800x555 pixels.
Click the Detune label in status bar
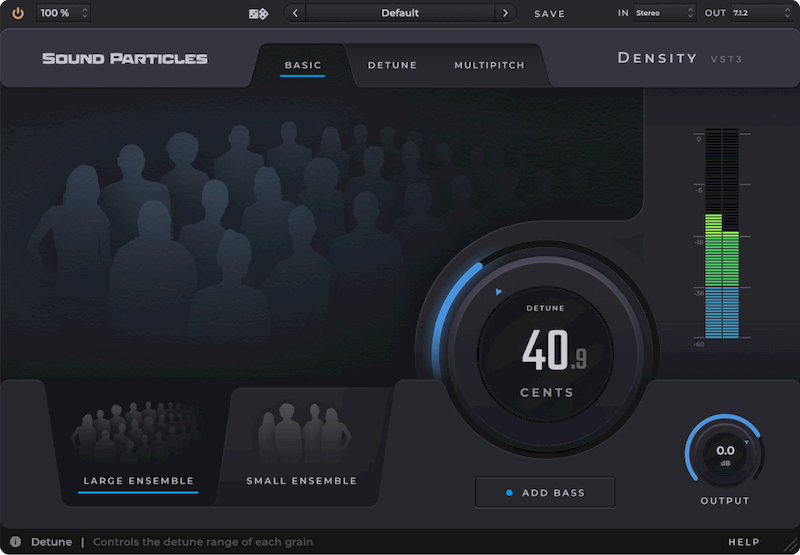52,542
